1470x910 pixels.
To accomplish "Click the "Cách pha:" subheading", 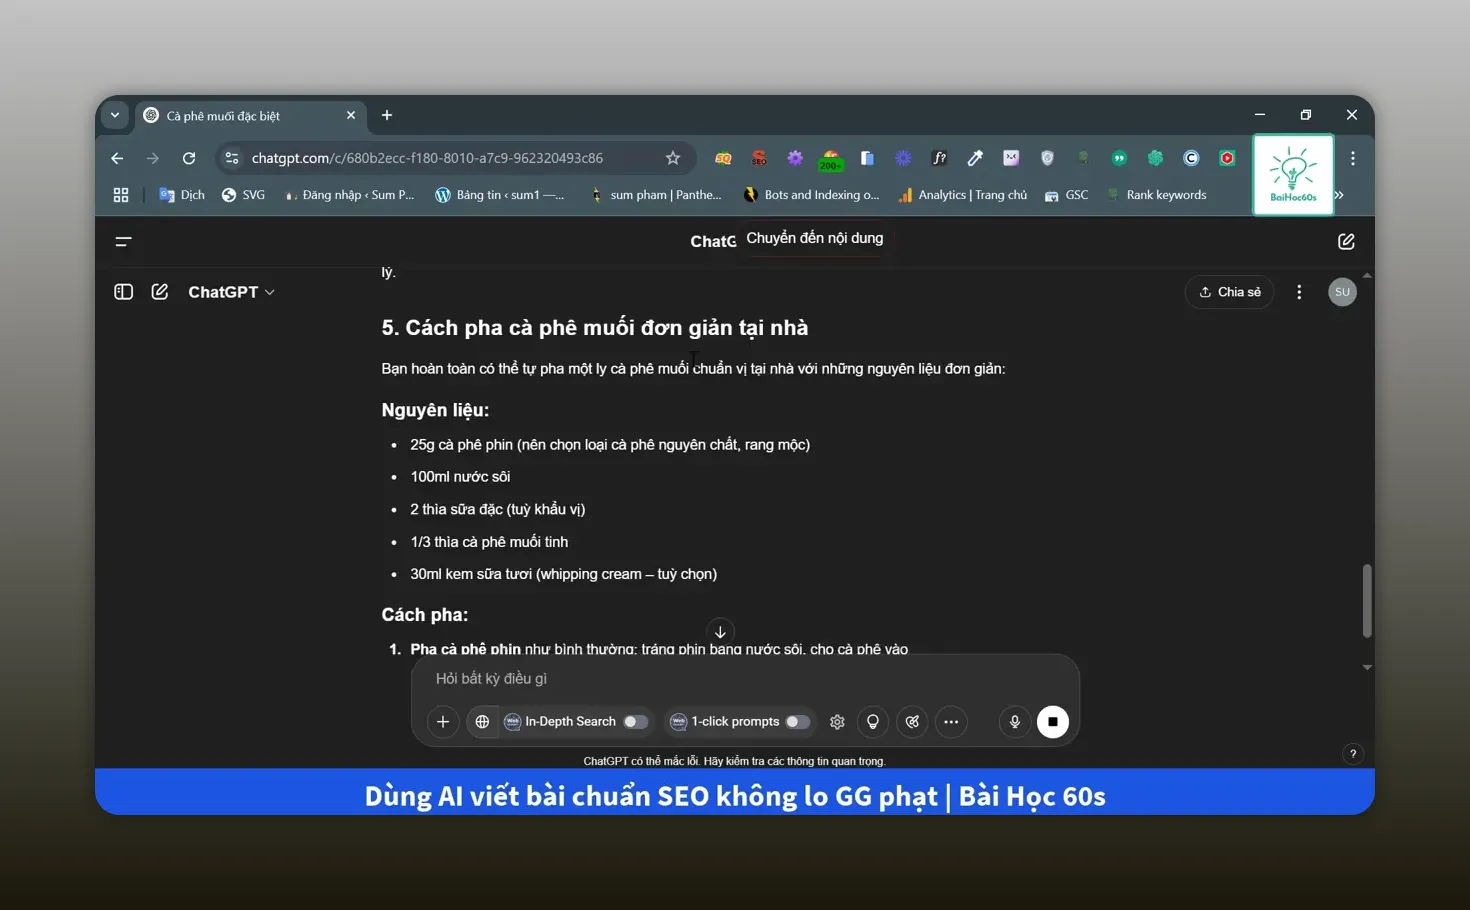I will click(425, 615).
